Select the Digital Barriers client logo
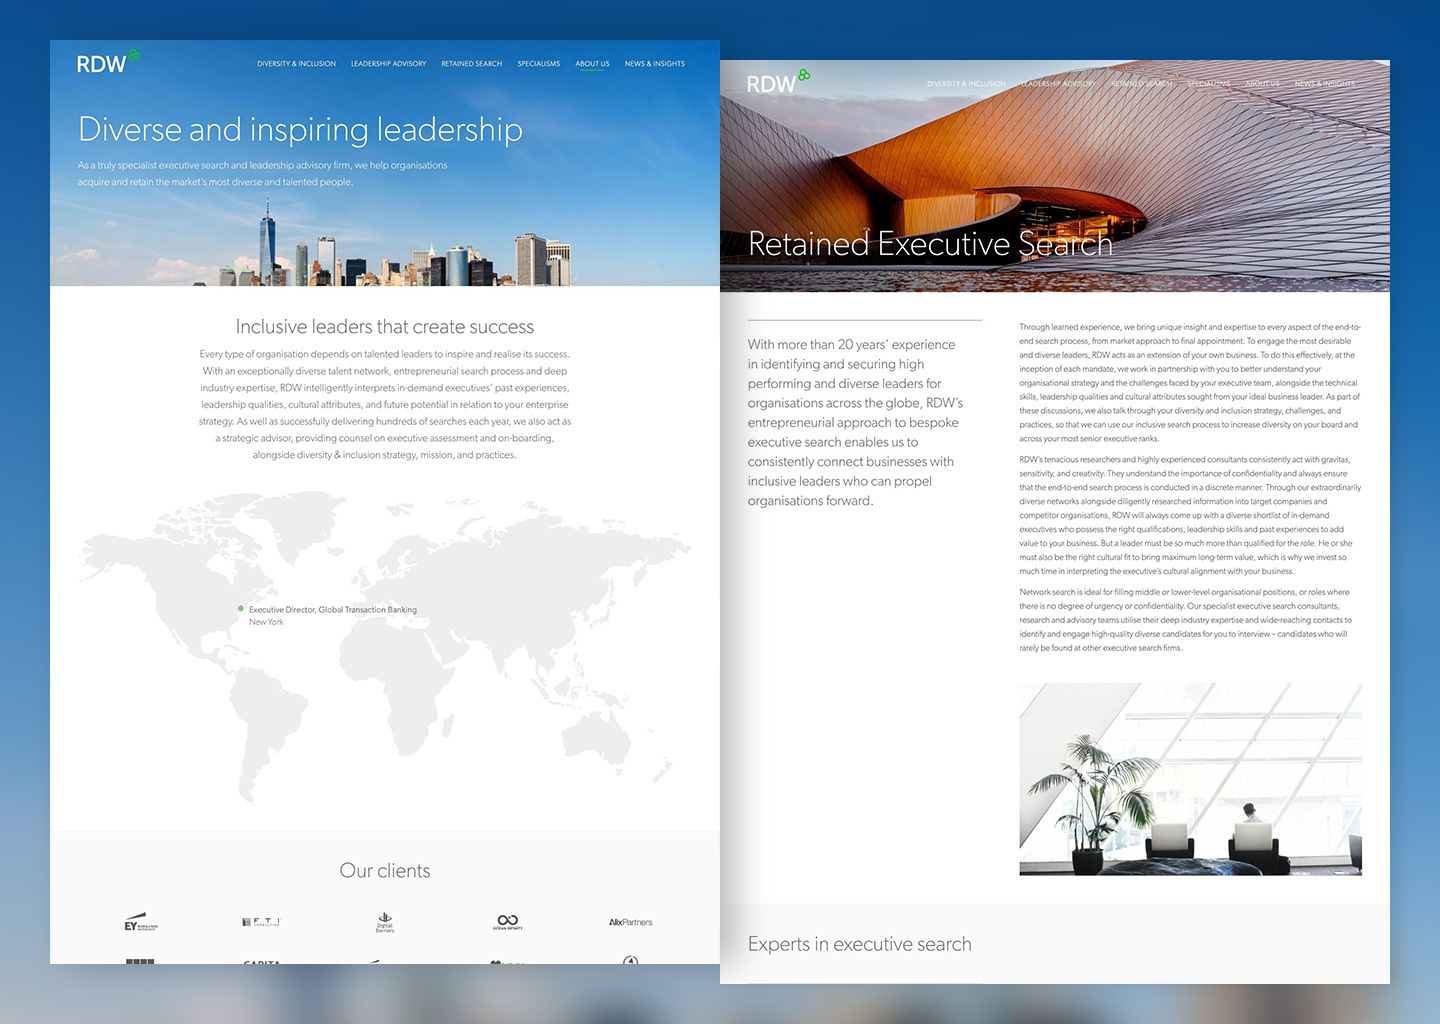Screen dimensions: 1440x1024 tap(385, 922)
